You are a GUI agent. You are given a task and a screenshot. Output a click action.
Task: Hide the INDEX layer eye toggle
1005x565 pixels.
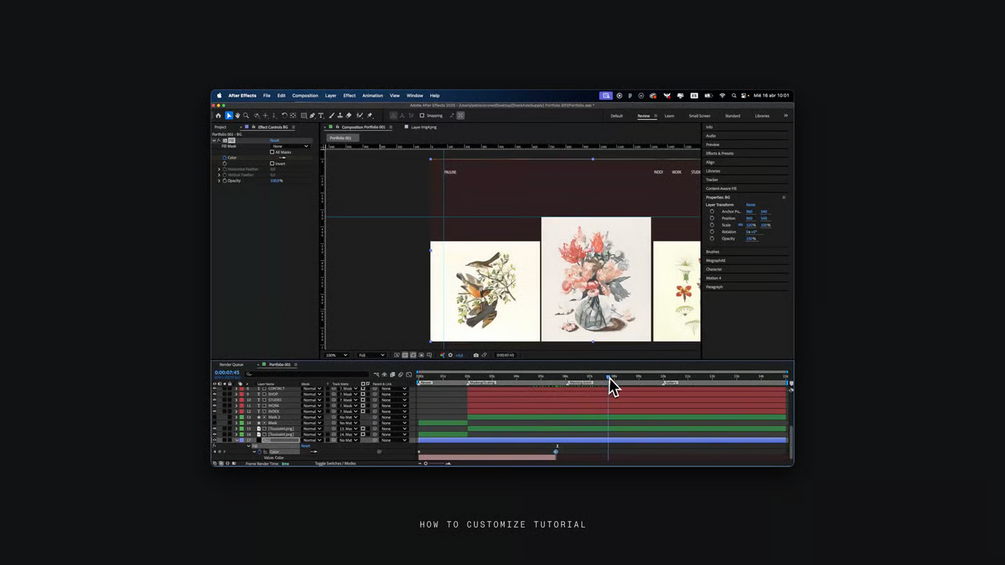click(x=215, y=411)
